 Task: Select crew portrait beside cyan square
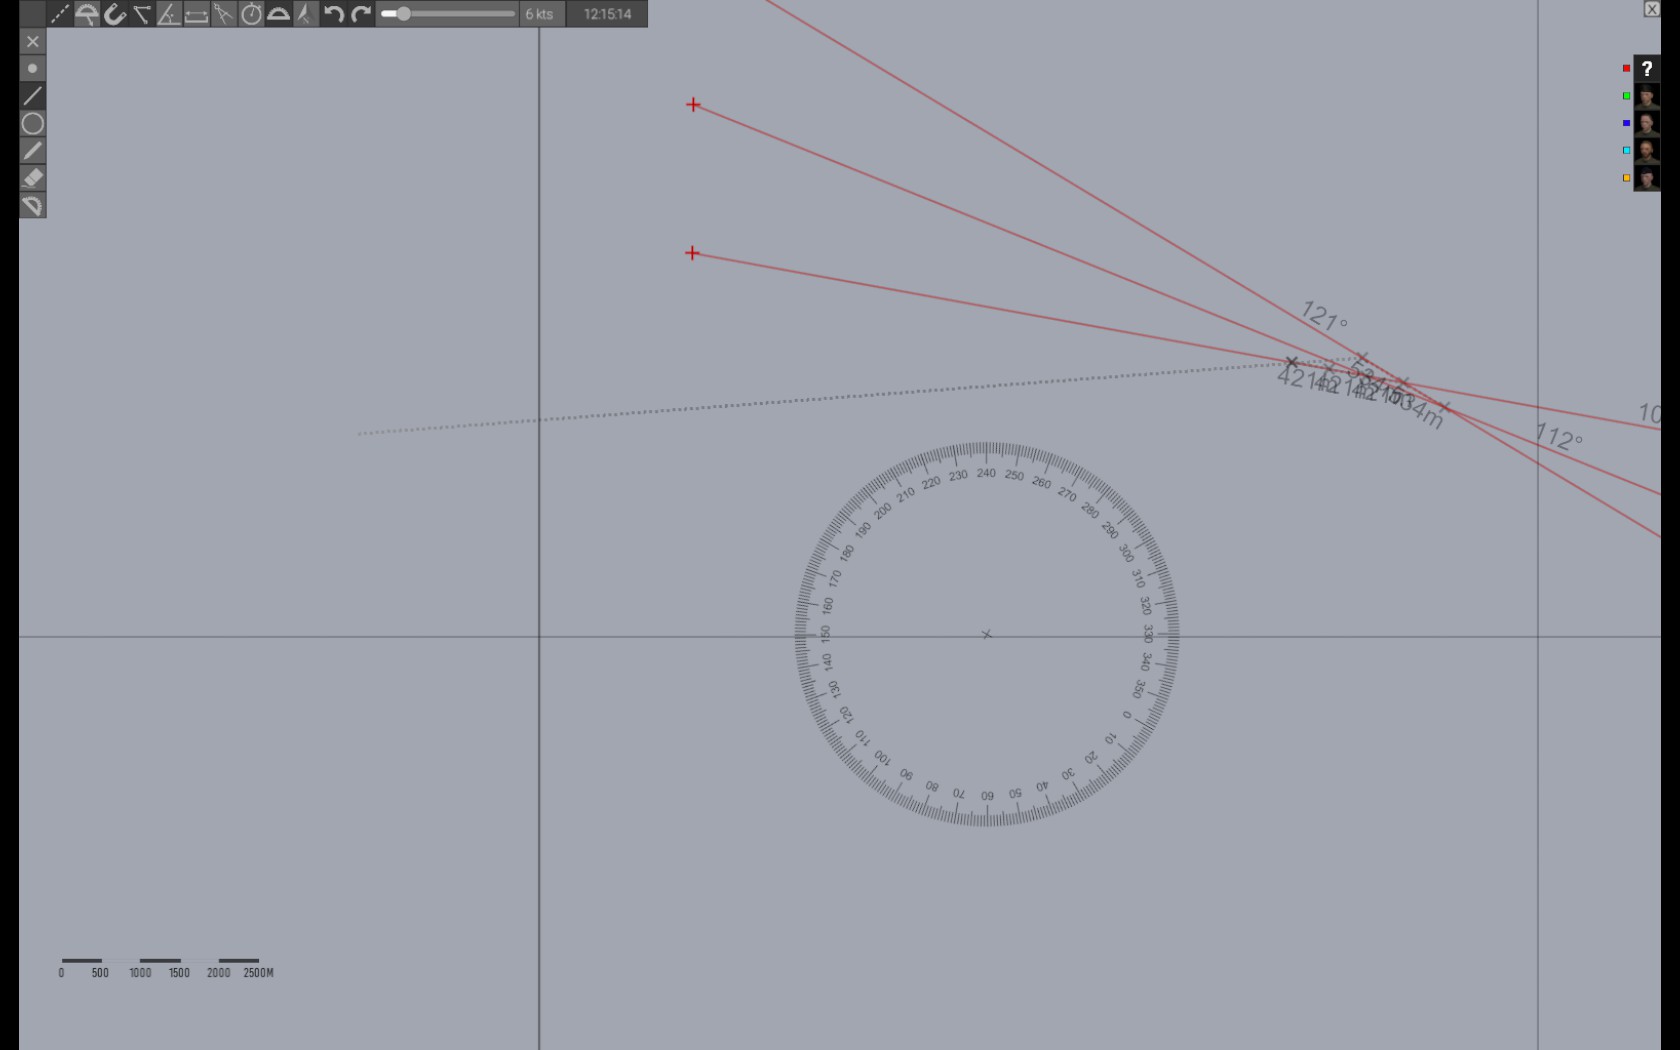tap(1647, 151)
